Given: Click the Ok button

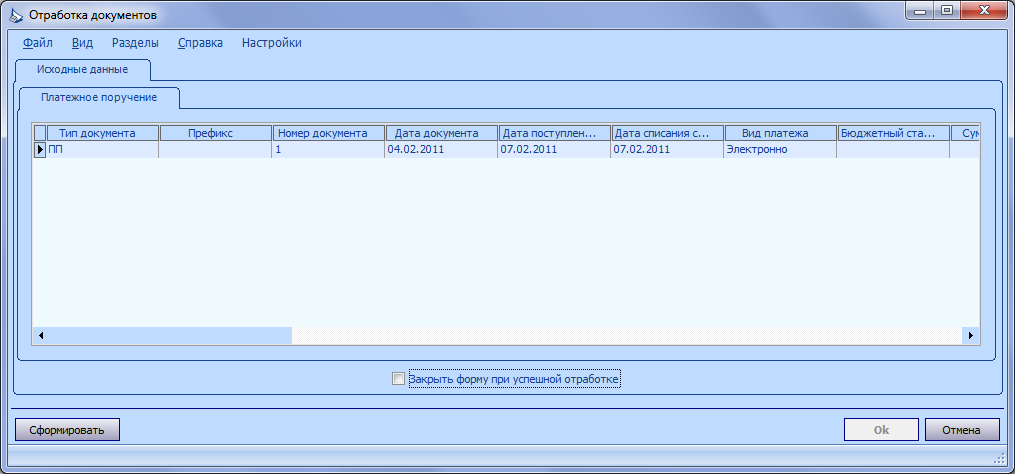Looking at the screenshot, I should click(x=881, y=430).
